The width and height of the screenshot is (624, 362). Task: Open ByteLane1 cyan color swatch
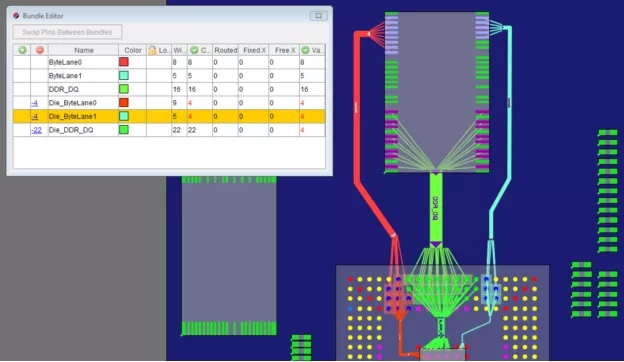tap(124, 76)
